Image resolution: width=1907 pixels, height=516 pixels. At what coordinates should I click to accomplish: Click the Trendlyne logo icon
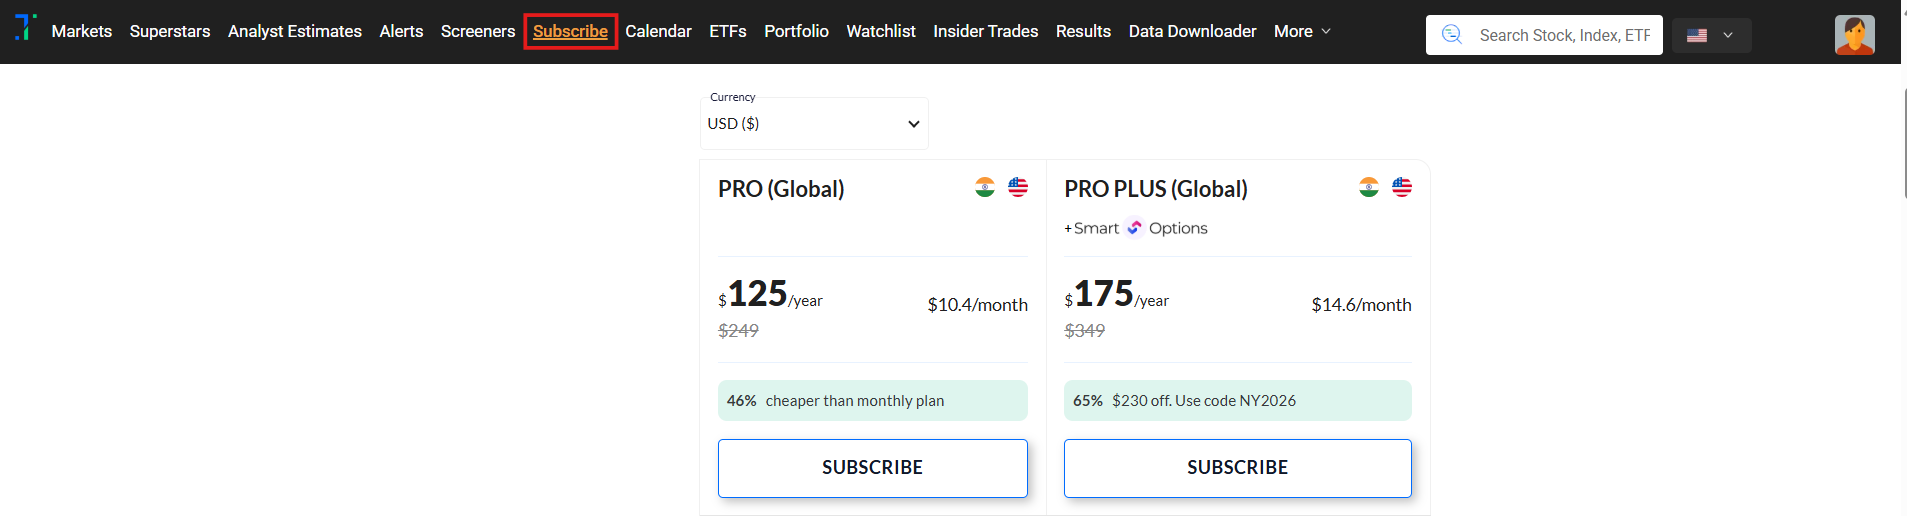click(x=26, y=27)
